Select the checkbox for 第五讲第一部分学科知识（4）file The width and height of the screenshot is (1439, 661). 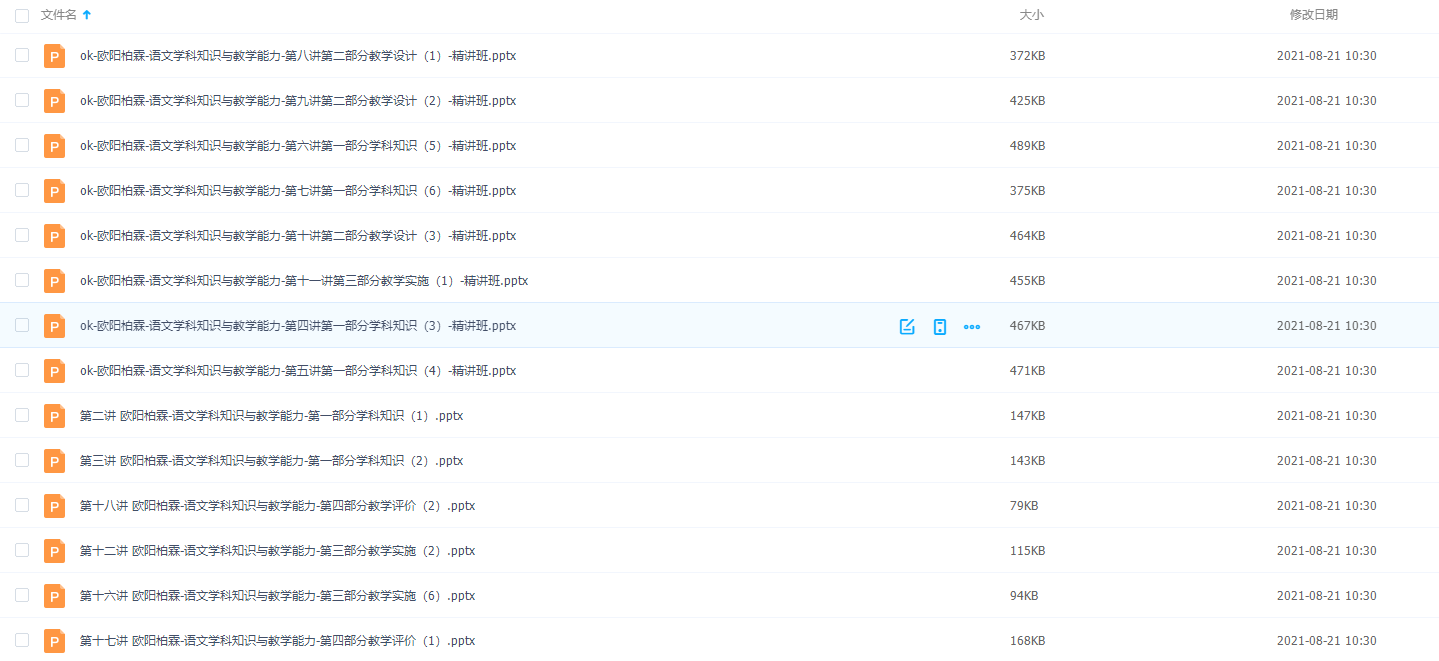(x=22, y=371)
